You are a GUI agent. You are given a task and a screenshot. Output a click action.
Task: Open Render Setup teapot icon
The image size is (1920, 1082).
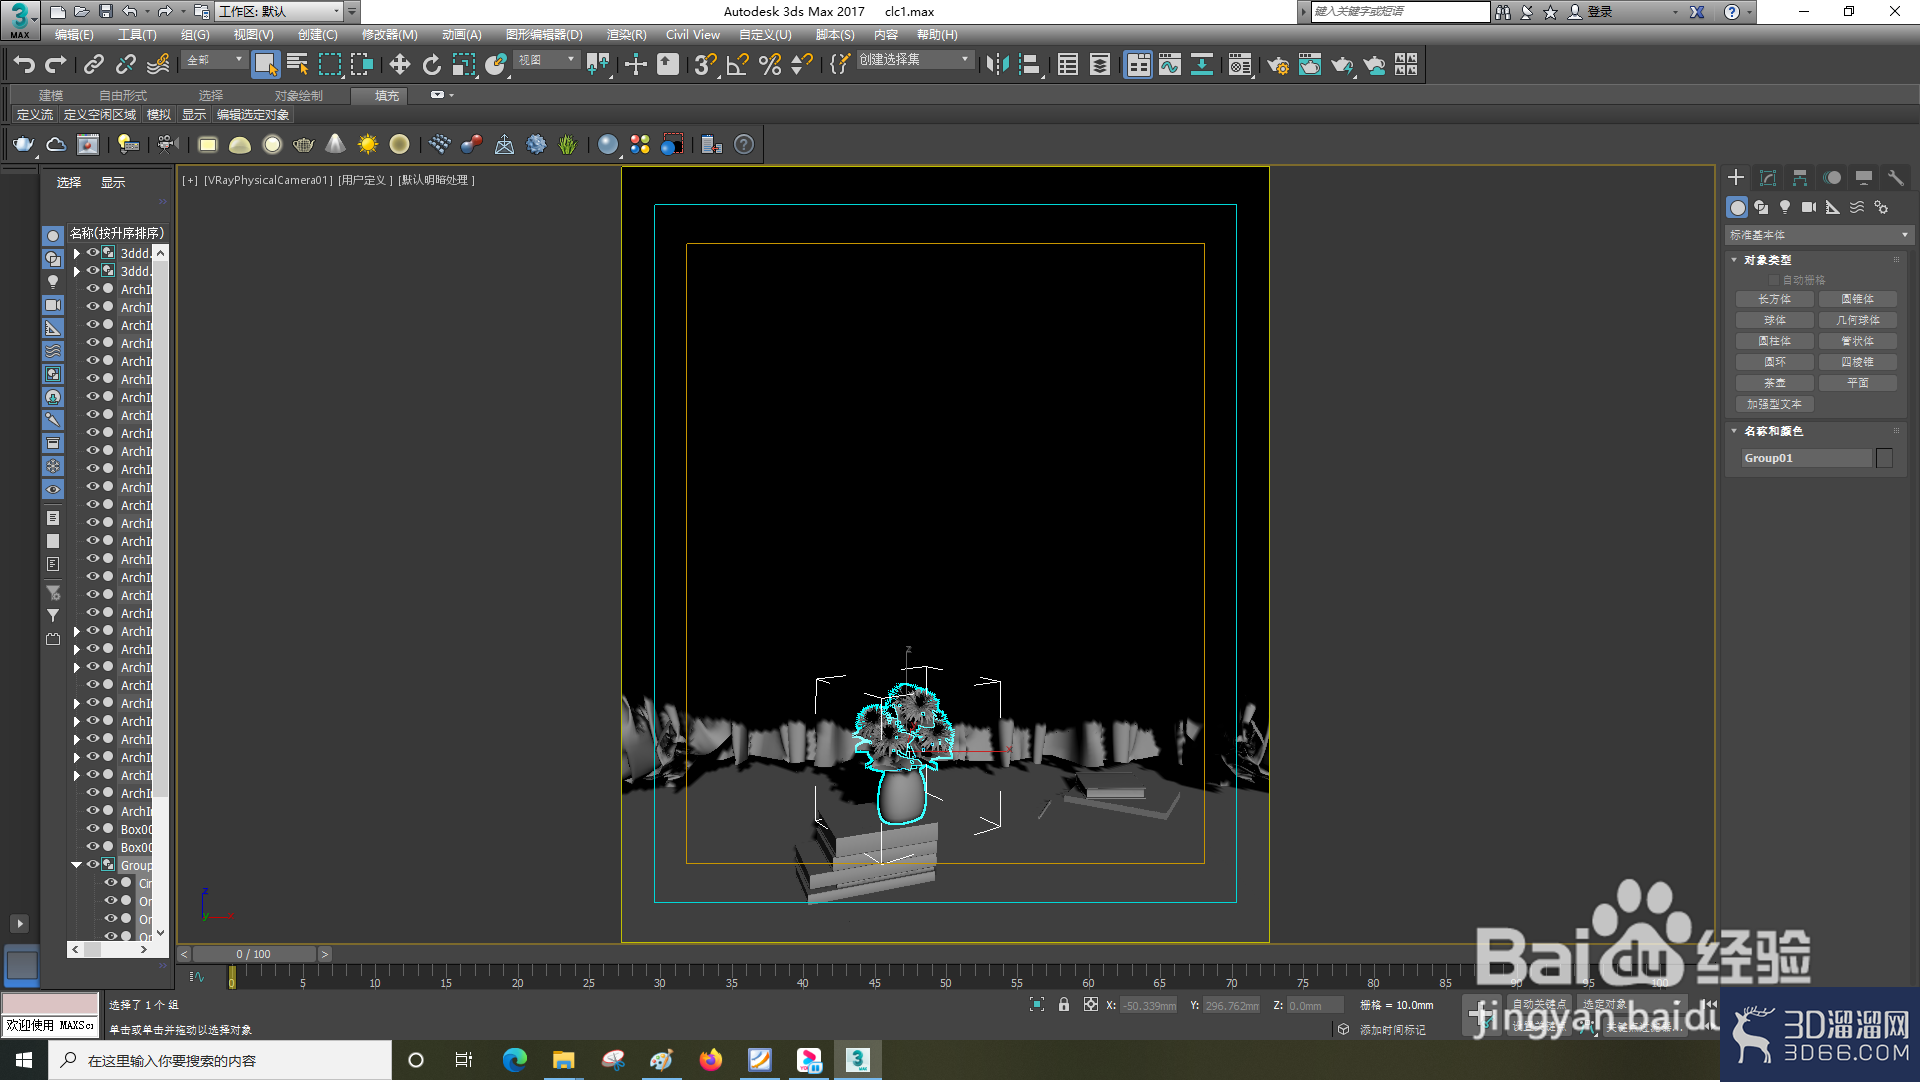coord(1278,65)
